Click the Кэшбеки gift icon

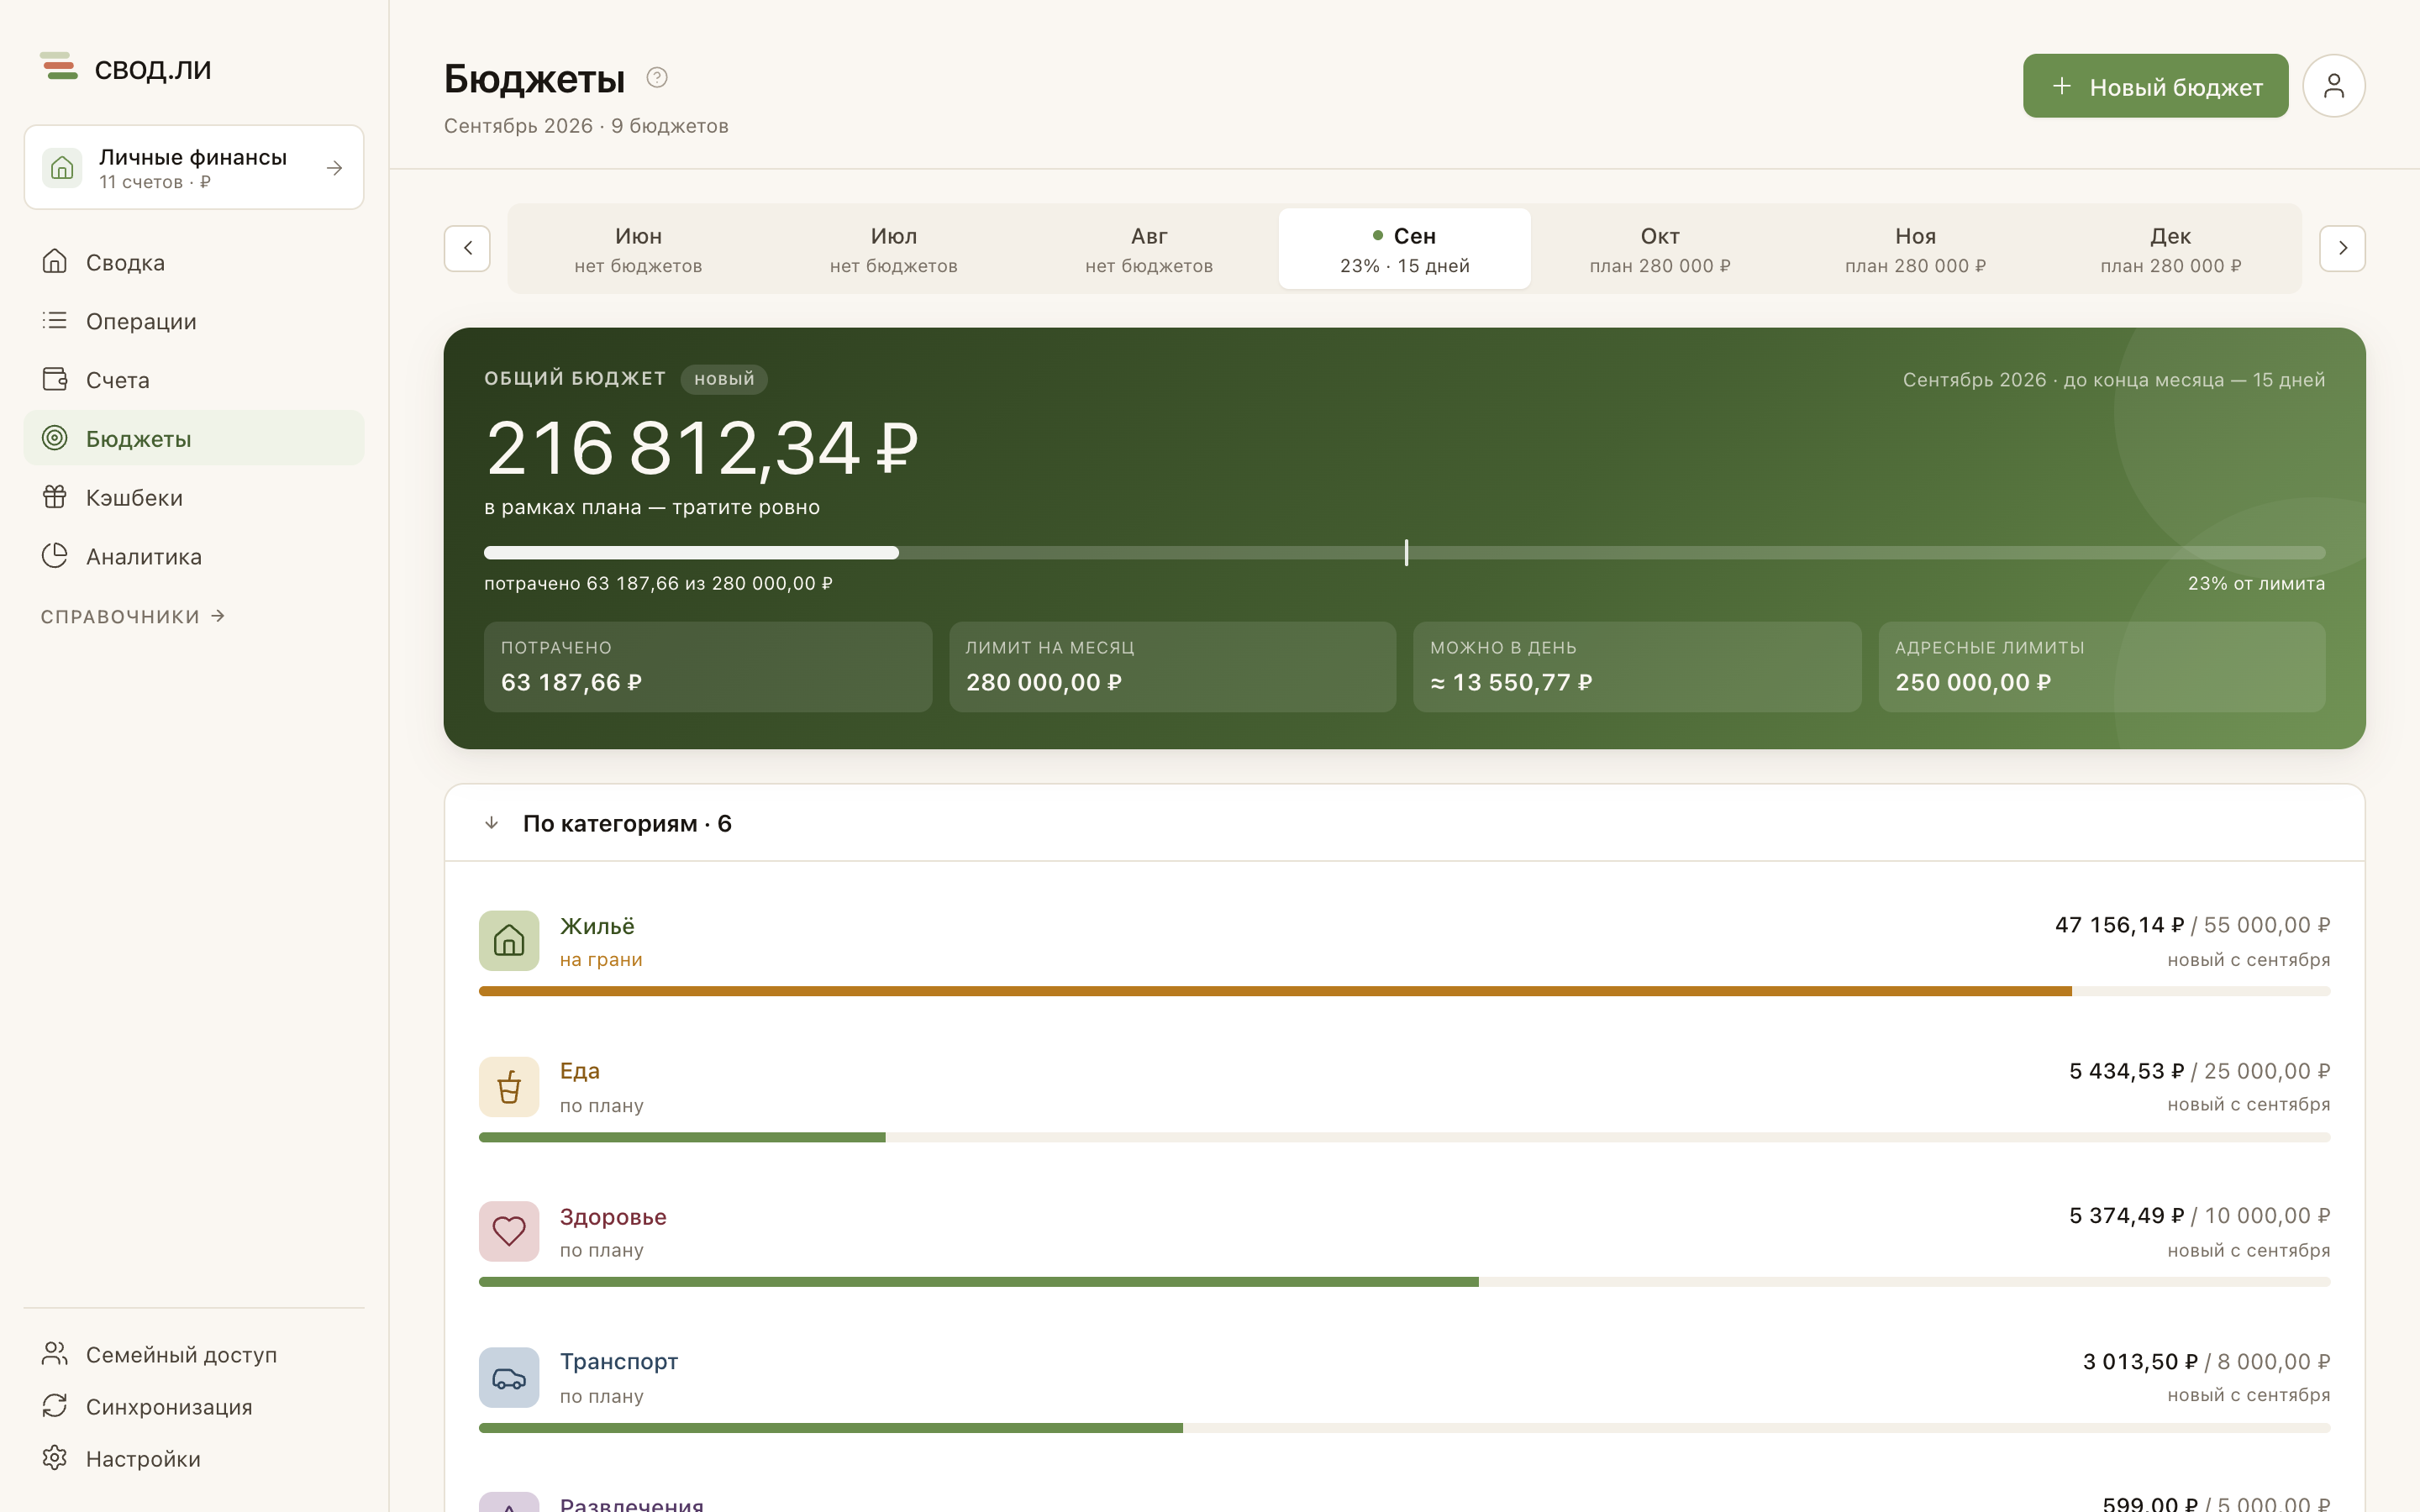click(55, 497)
